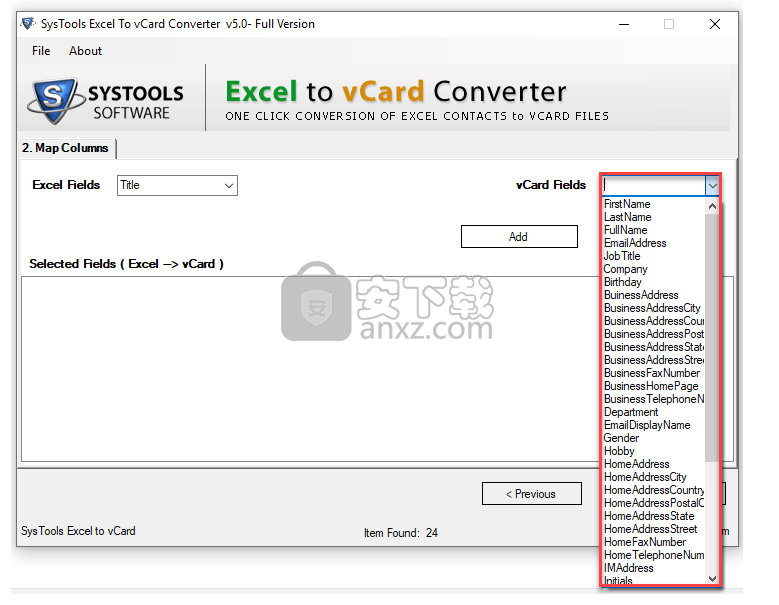Close the converter window
The width and height of the screenshot is (779, 605).
(x=715, y=24)
